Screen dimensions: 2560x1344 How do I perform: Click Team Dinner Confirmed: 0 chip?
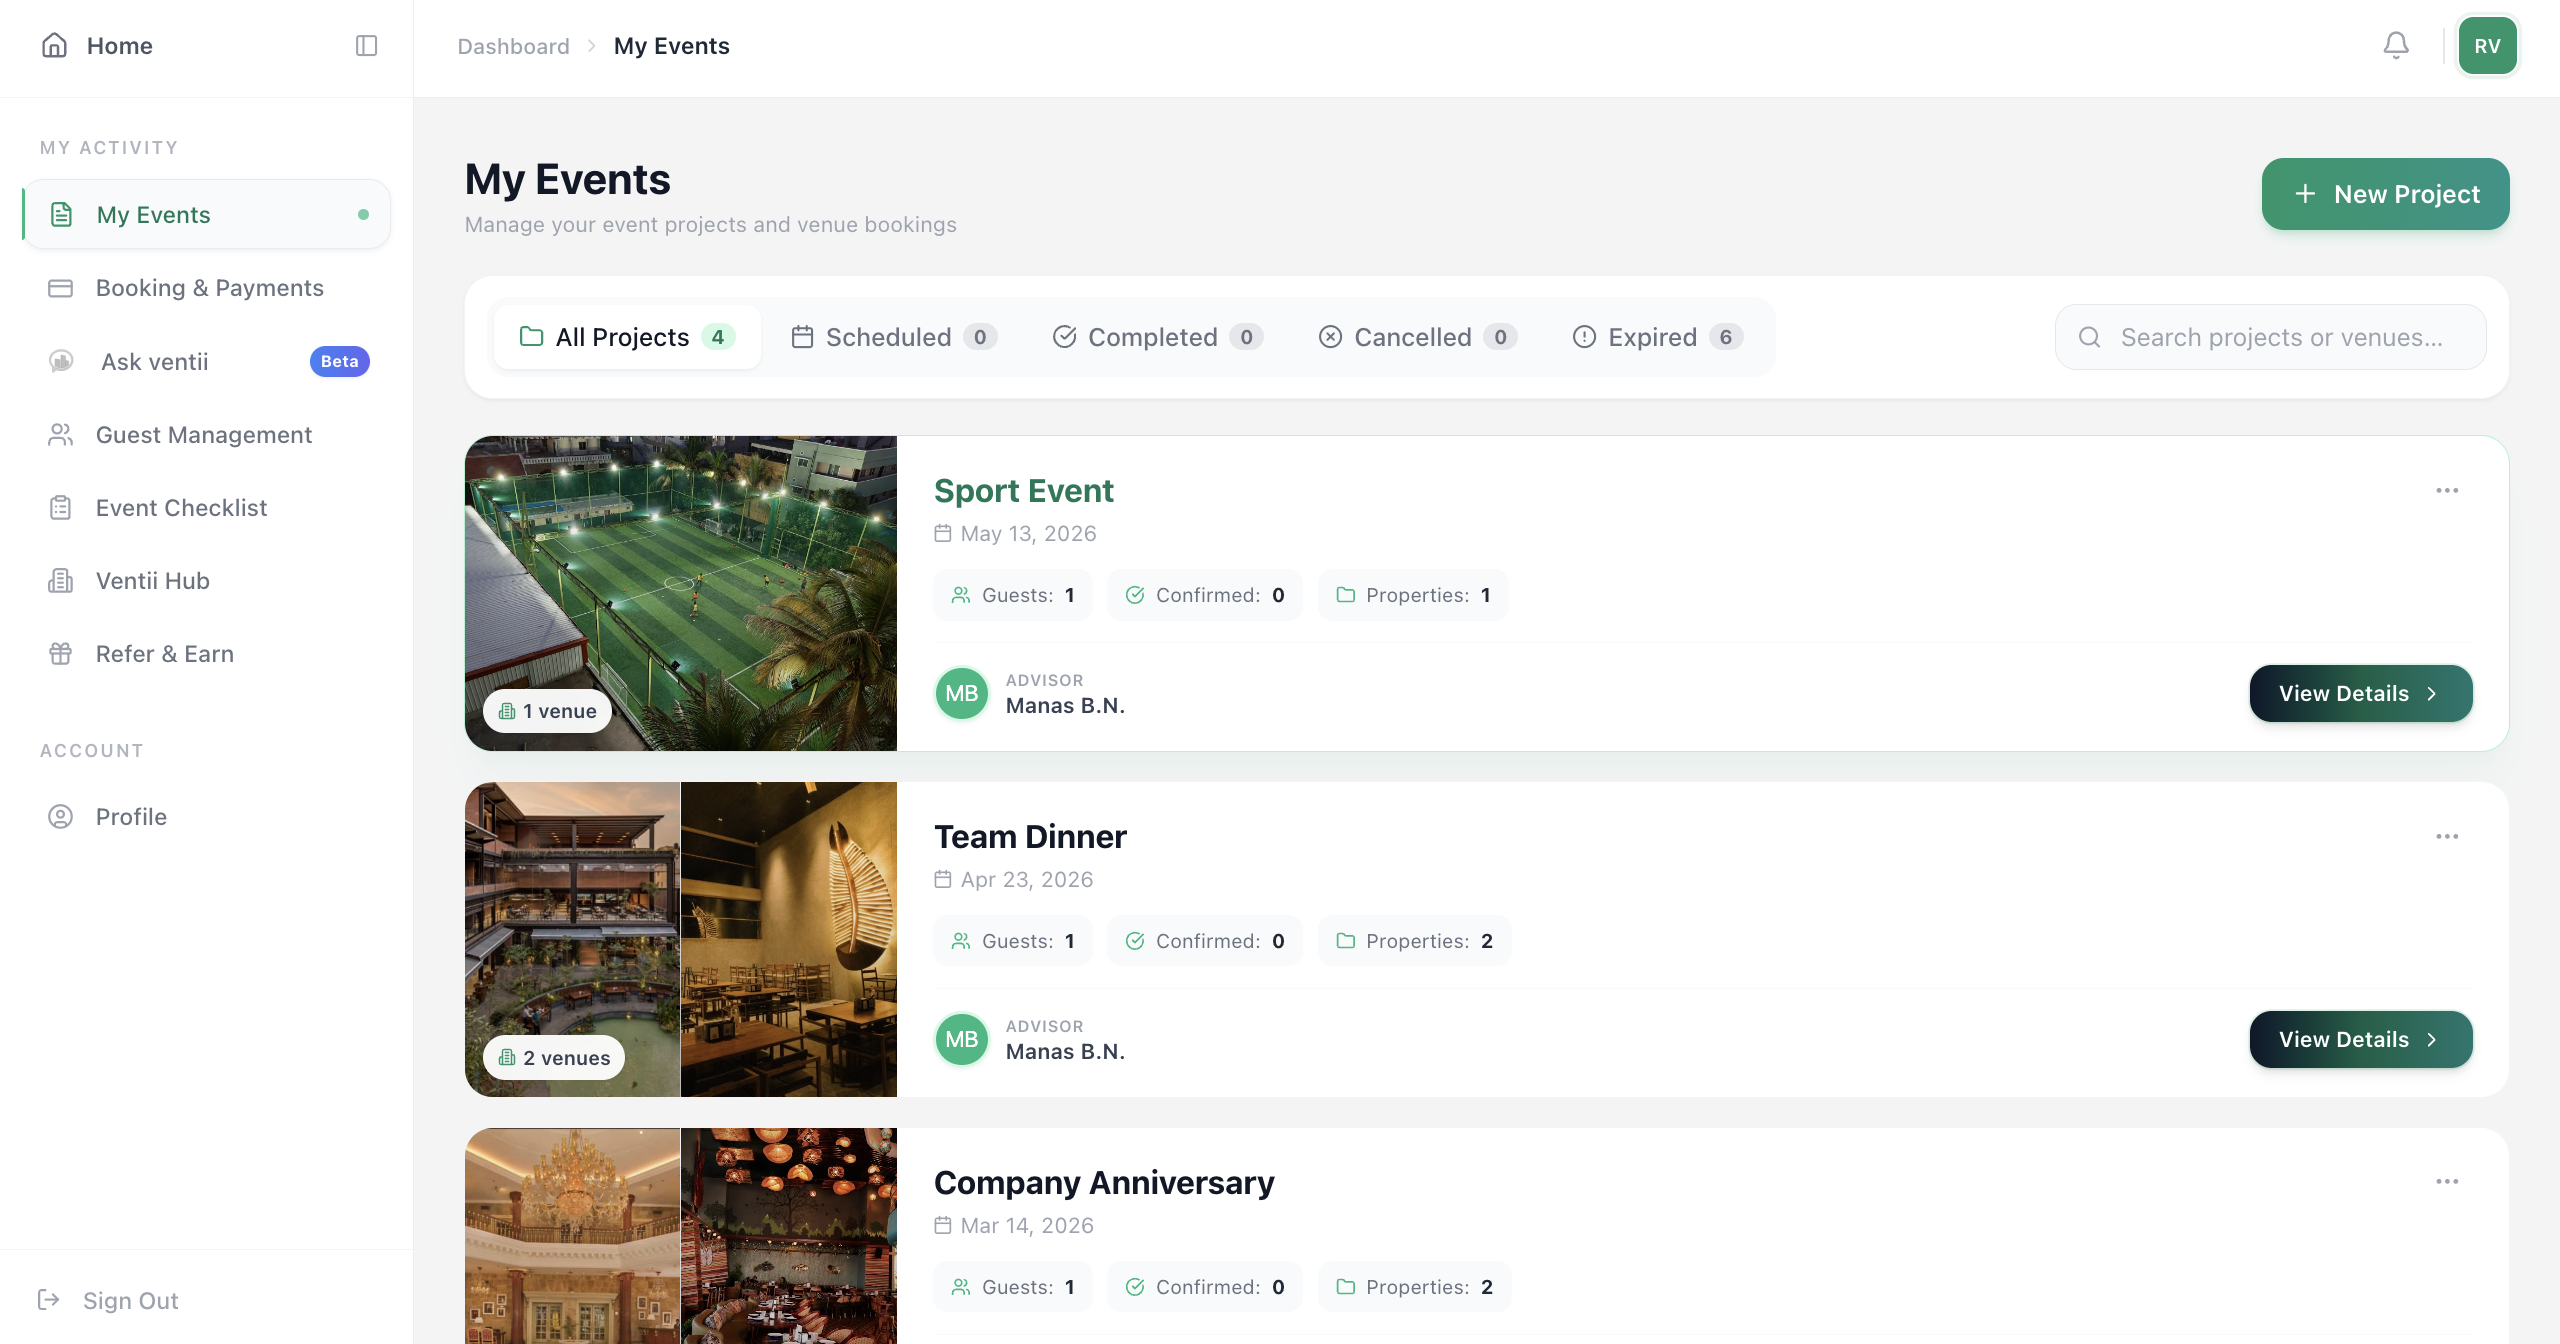click(1204, 941)
